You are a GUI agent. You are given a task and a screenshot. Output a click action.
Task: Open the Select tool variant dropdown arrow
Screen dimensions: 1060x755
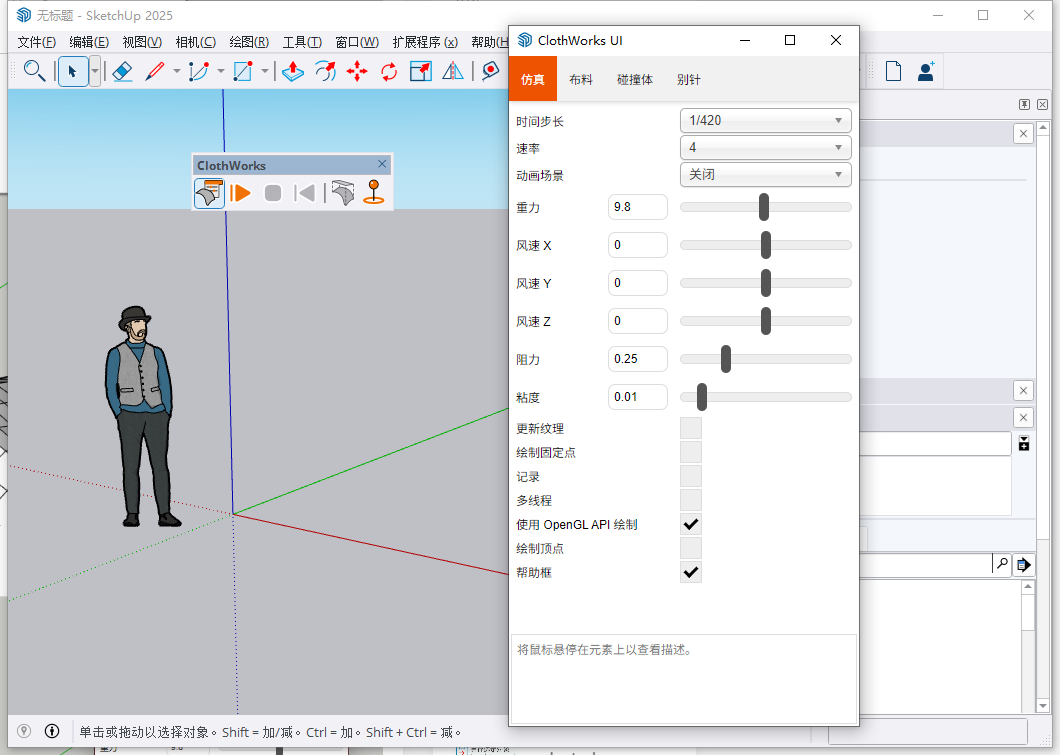tap(95, 71)
